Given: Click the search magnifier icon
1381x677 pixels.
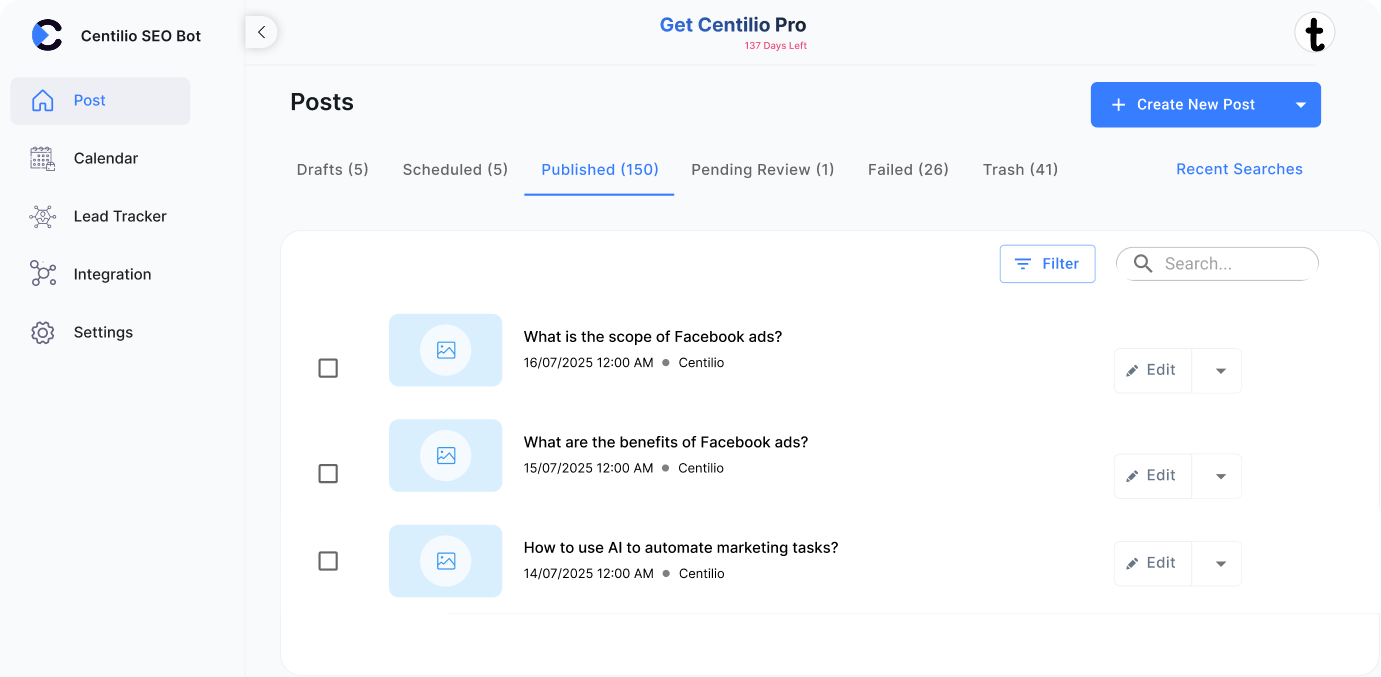Looking at the screenshot, I should coord(1143,263).
